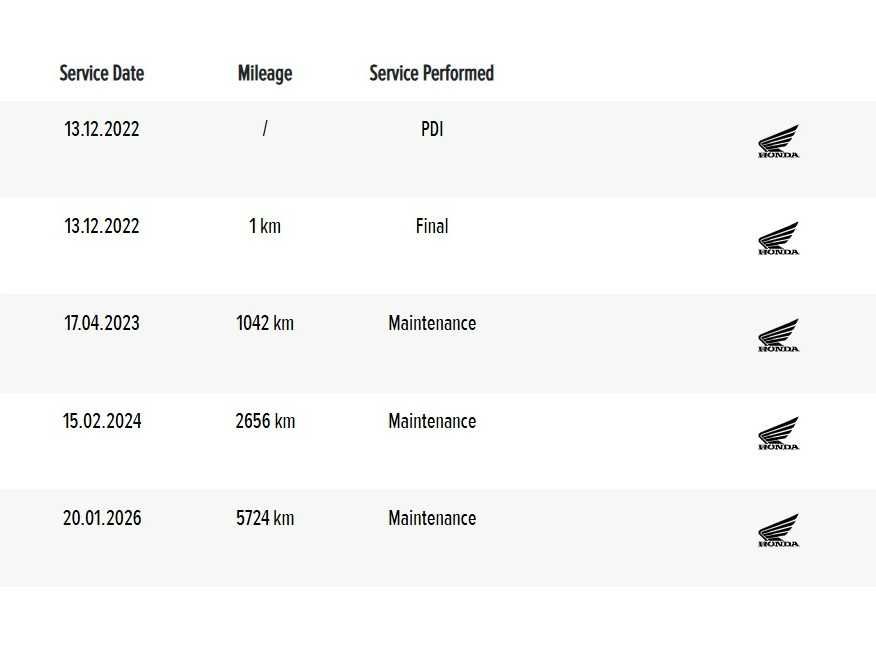Click the Service Date column header
This screenshot has height=652, width=876.
pyautogui.click(x=102, y=73)
